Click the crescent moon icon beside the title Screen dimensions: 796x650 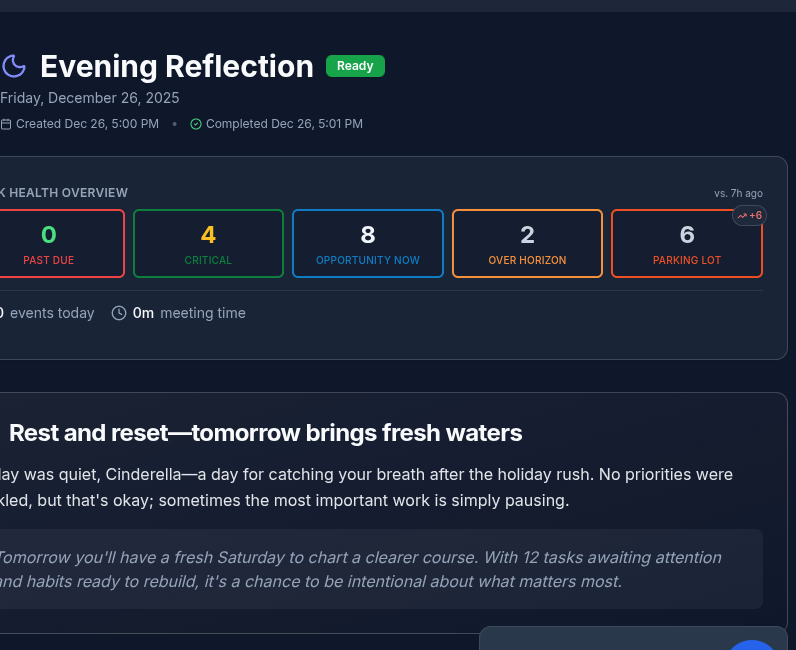[x=14, y=67]
